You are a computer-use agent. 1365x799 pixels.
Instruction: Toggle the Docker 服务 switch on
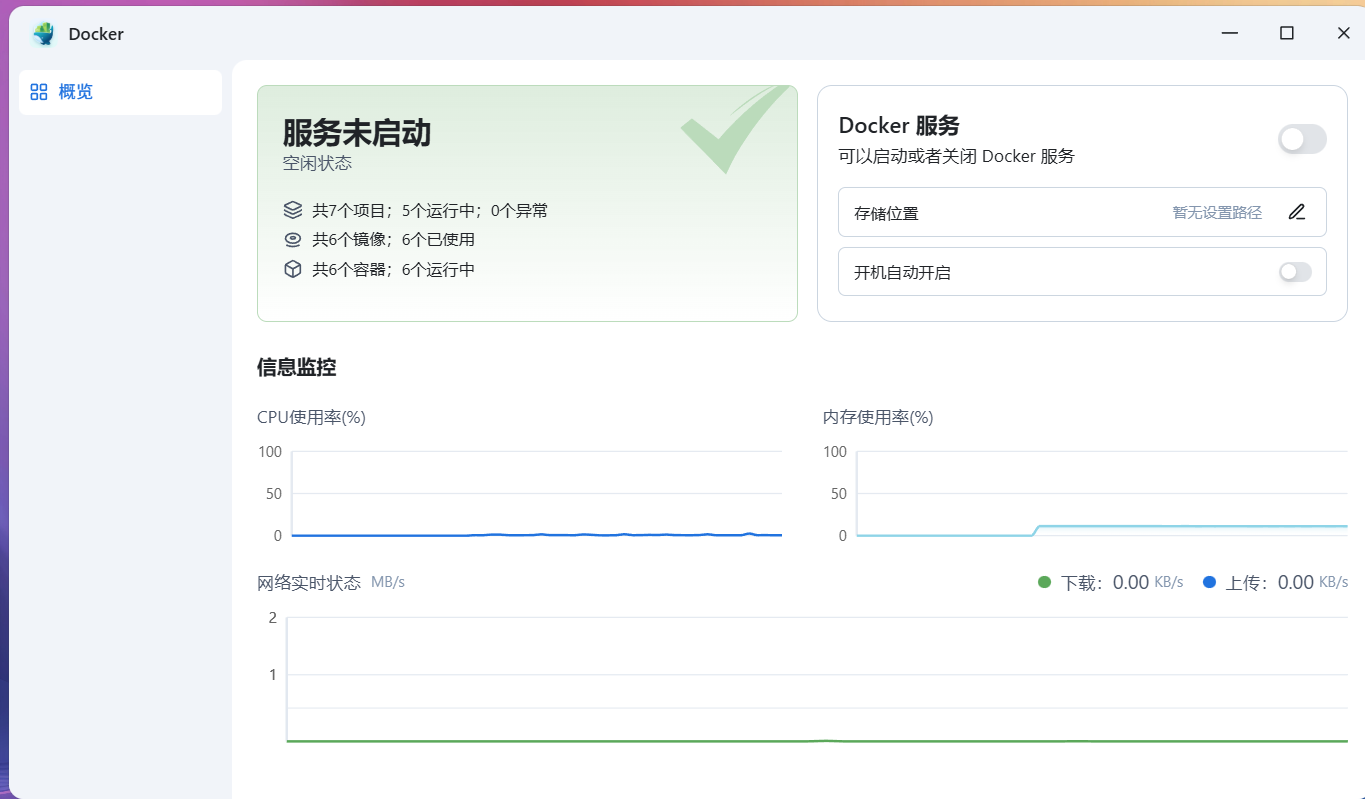point(1301,139)
